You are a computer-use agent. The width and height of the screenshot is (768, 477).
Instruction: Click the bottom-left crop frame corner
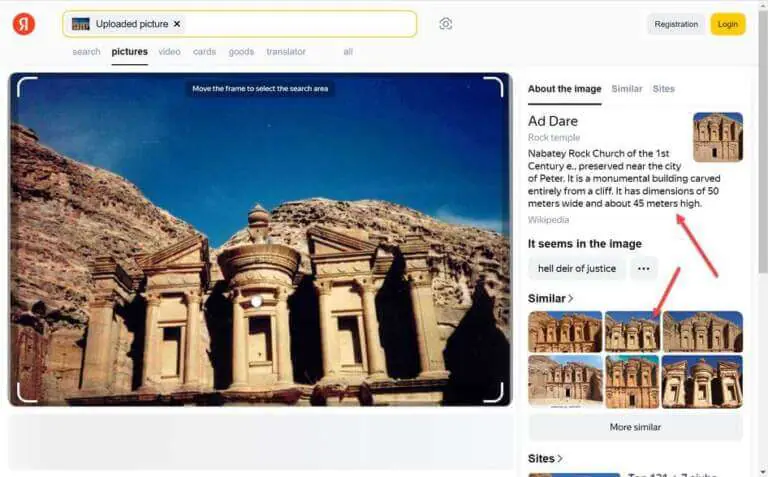pos(27,392)
